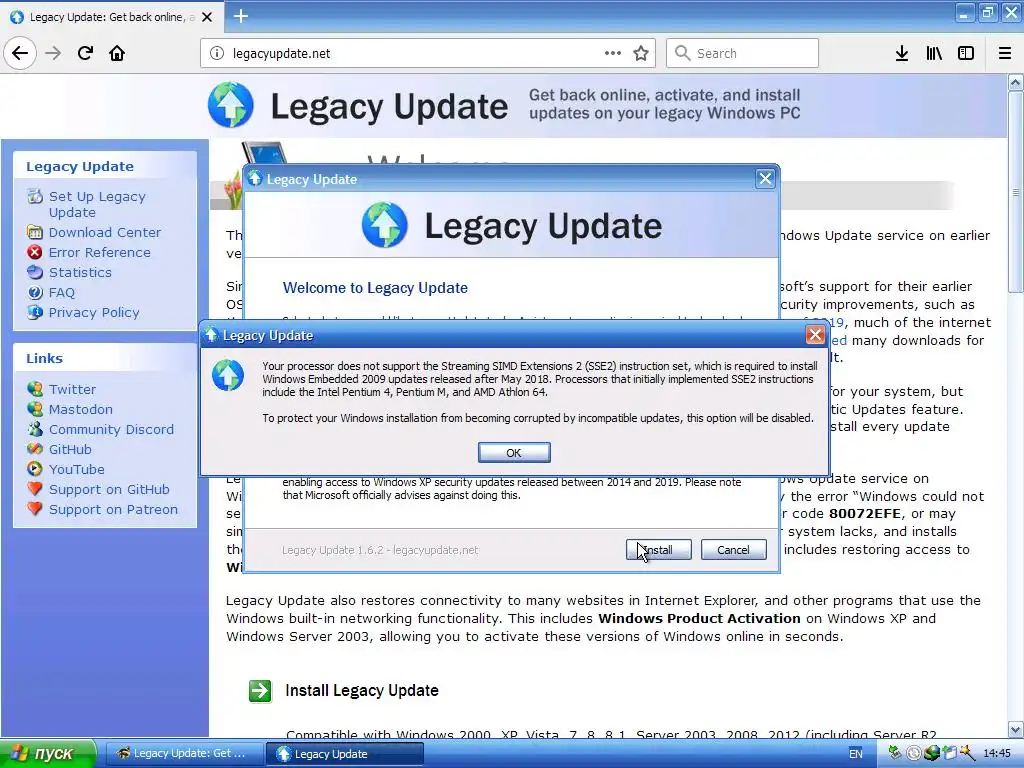This screenshot has width=1024, height=768.
Task: Open the Library bookshelf icon
Action: [934, 53]
